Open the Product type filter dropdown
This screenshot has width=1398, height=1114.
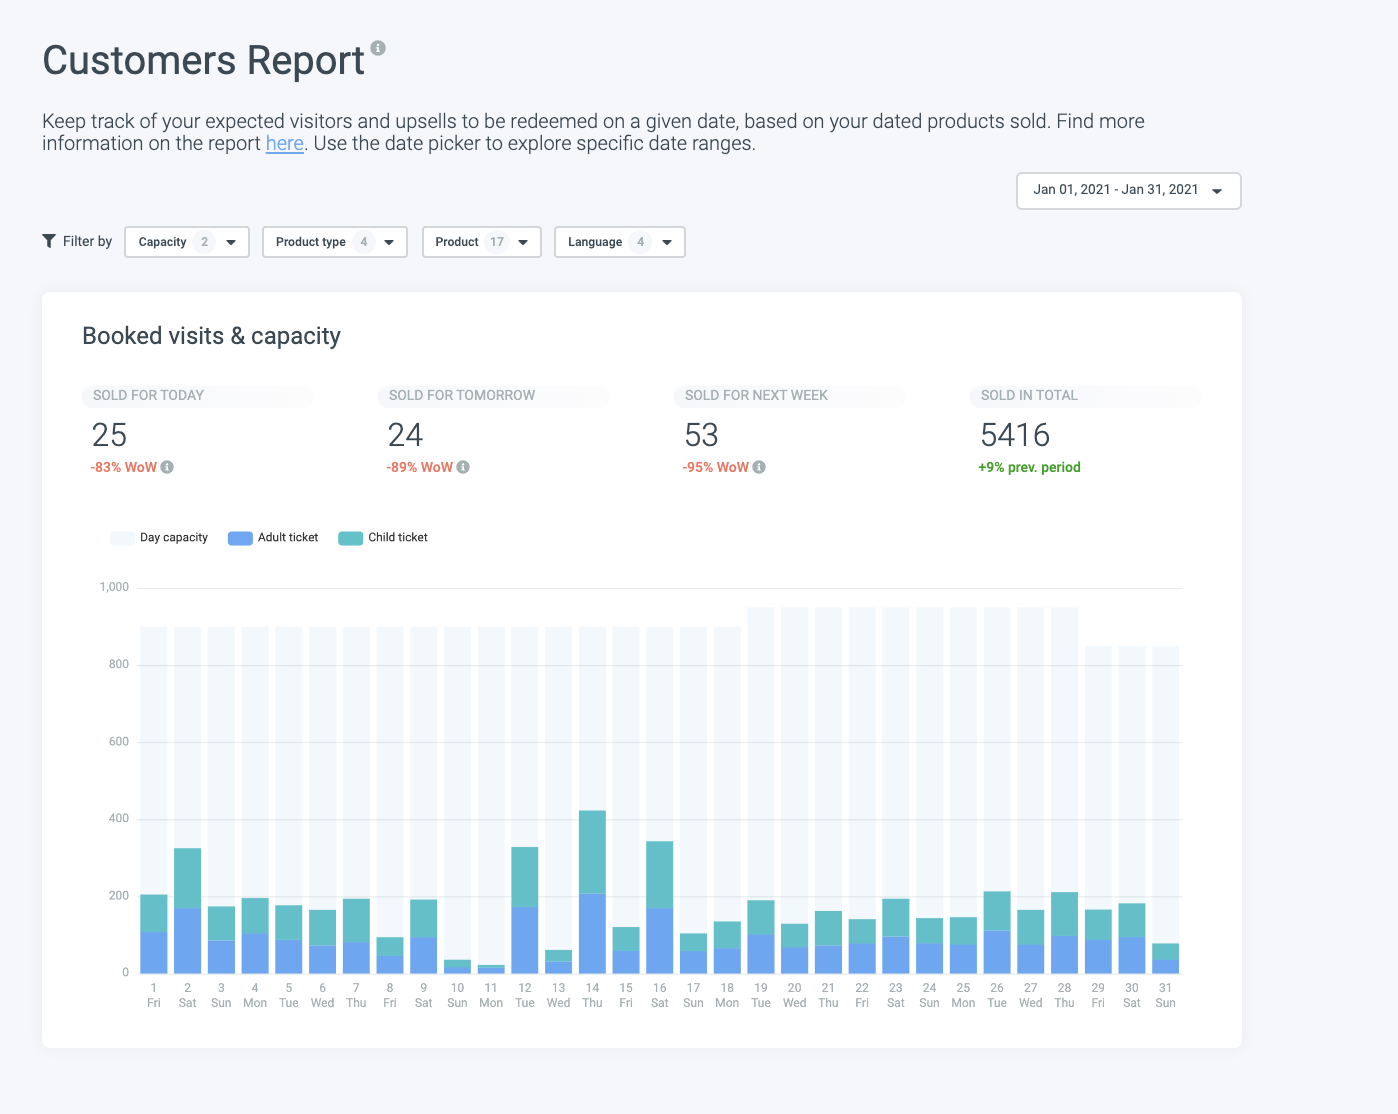tap(334, 242)
